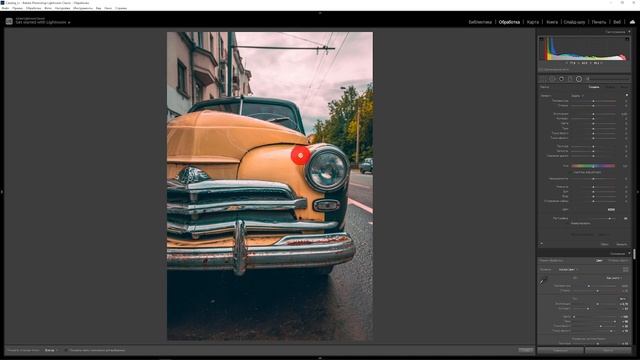Choose Color (Цвет) treatment
The width and height of the screenshot is (640, 360).
tap(599, 260)
